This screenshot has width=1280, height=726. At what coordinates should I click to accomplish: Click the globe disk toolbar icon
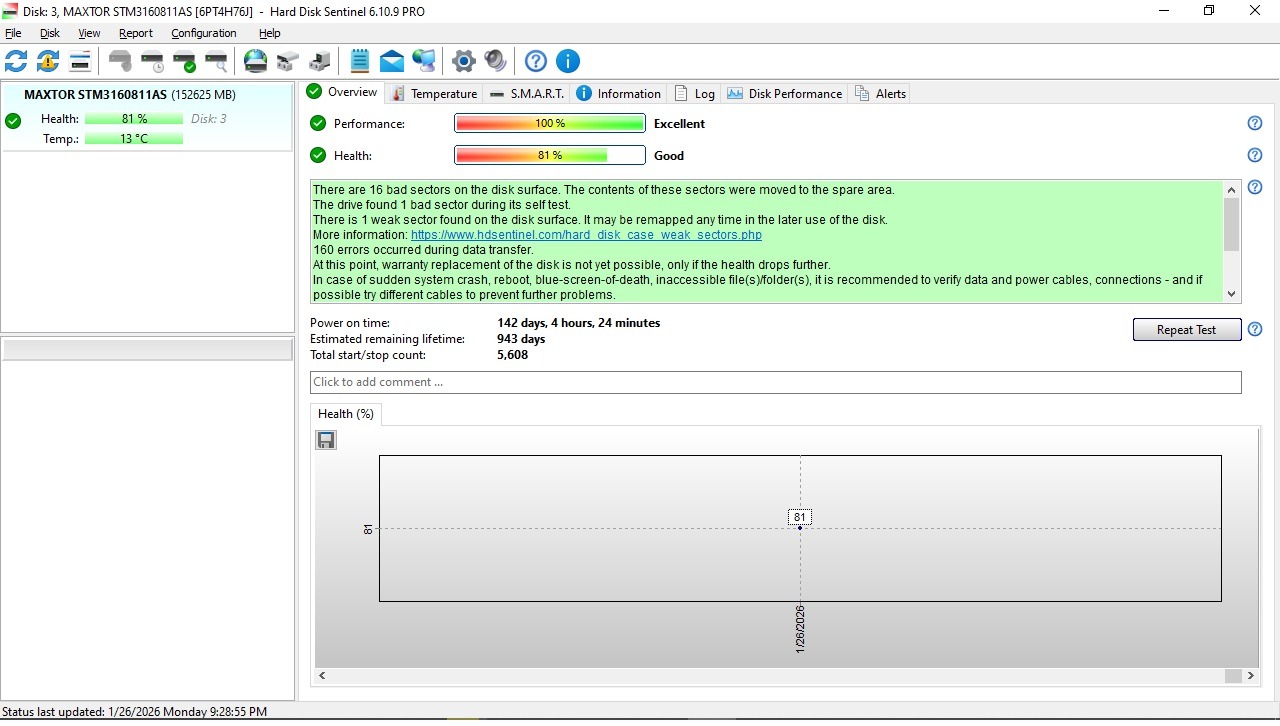256,61
